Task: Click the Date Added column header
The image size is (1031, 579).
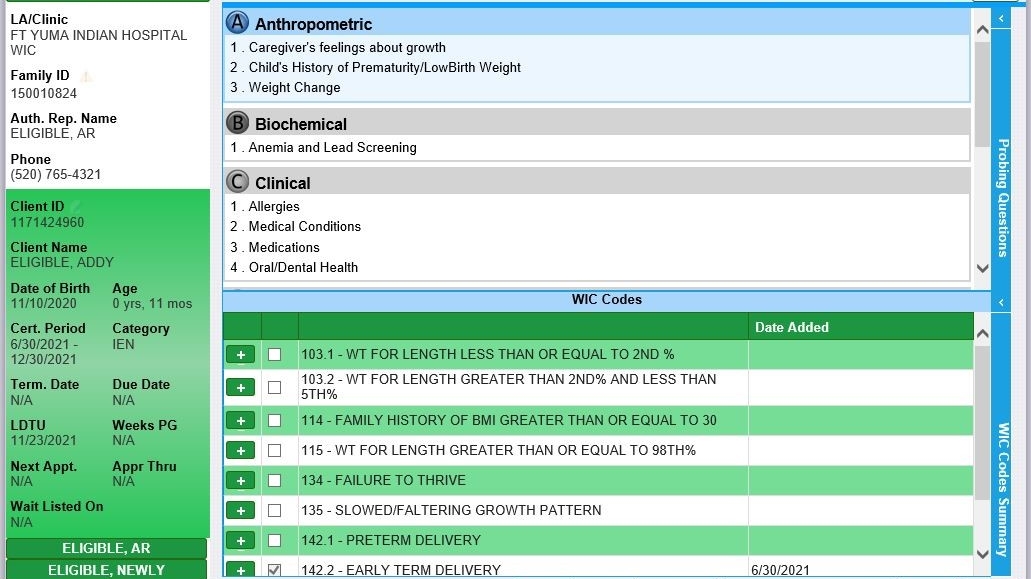Action: coord(791,327)
